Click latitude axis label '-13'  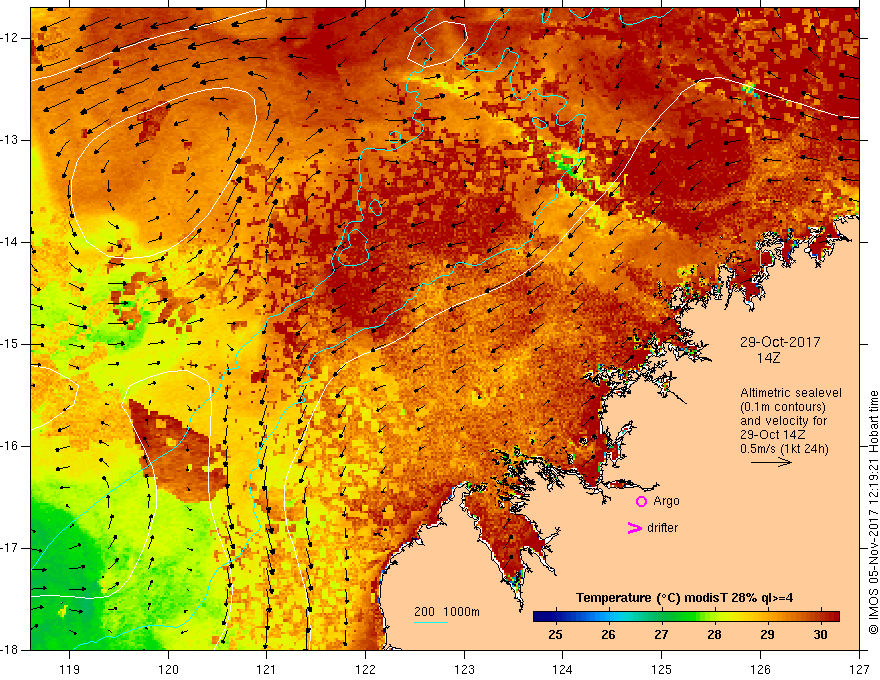click(x=11, y=140)
